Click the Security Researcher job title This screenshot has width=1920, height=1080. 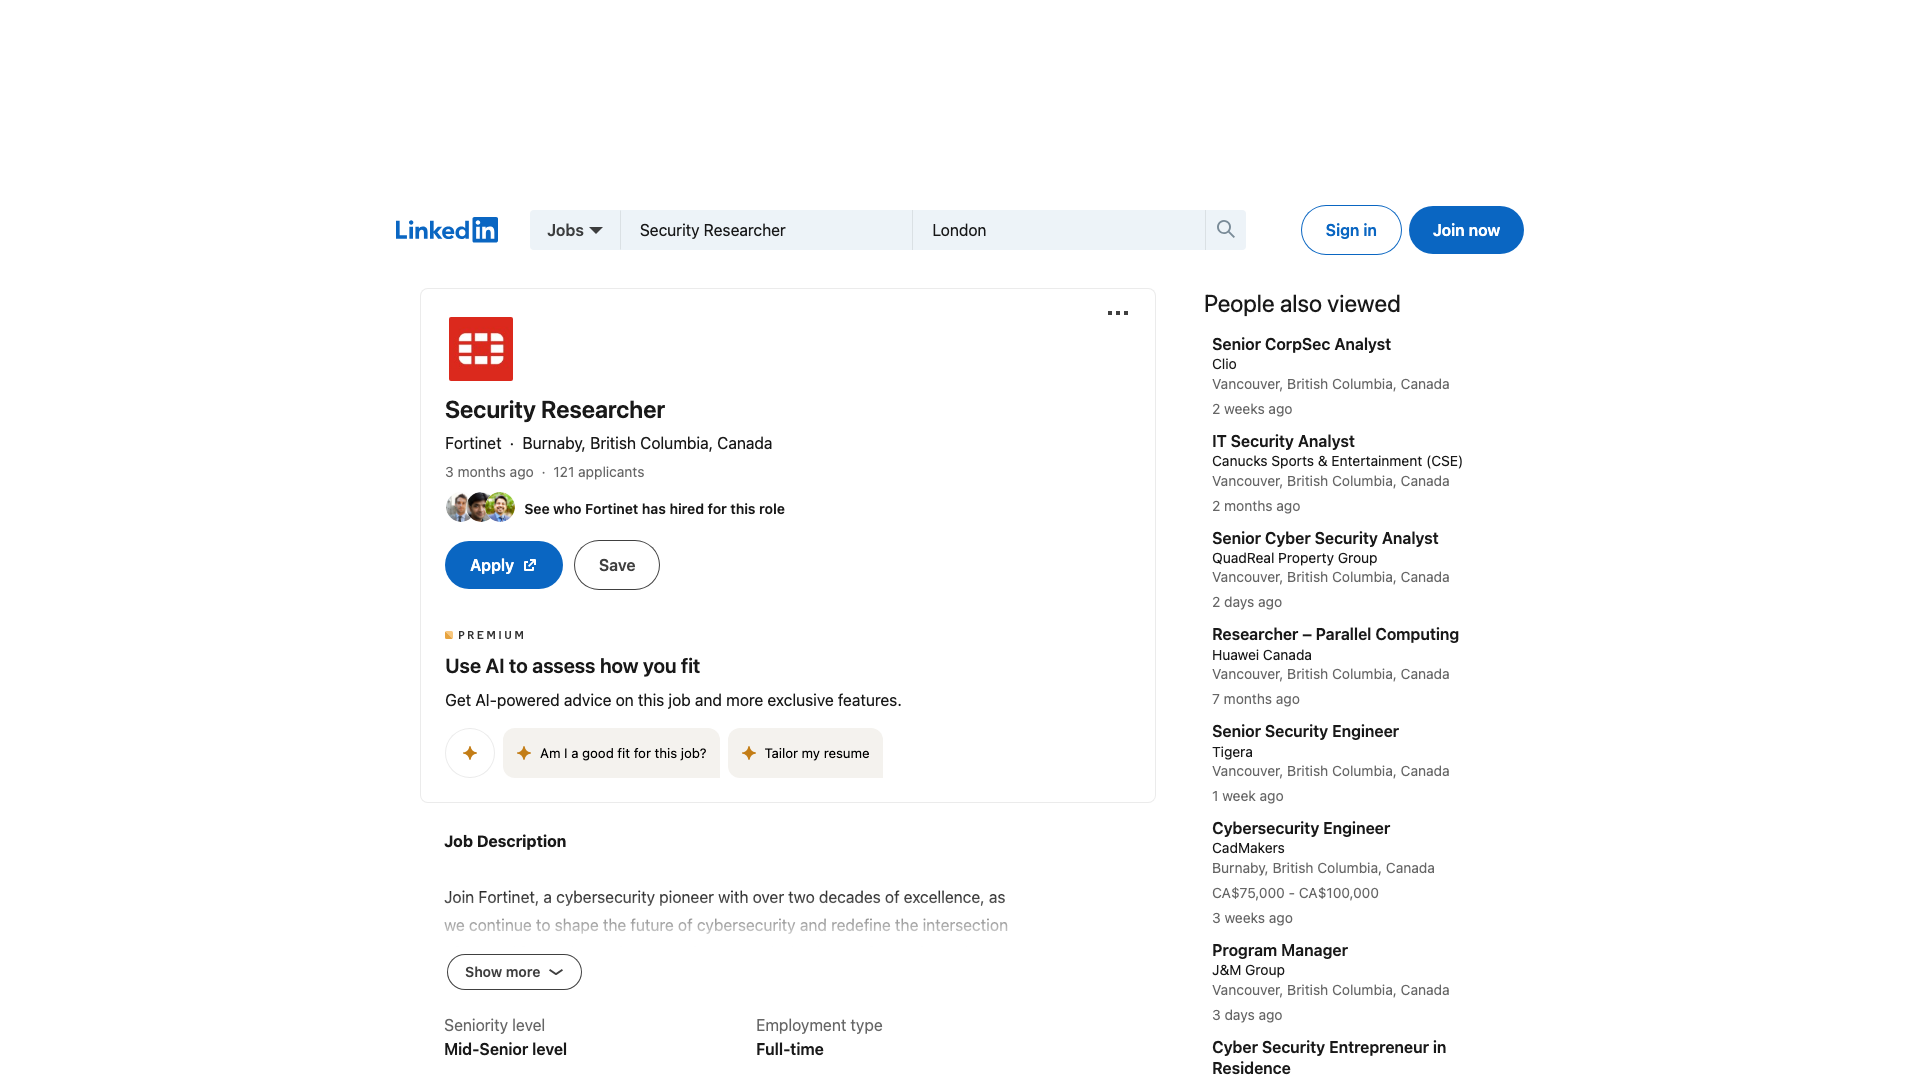555,410
